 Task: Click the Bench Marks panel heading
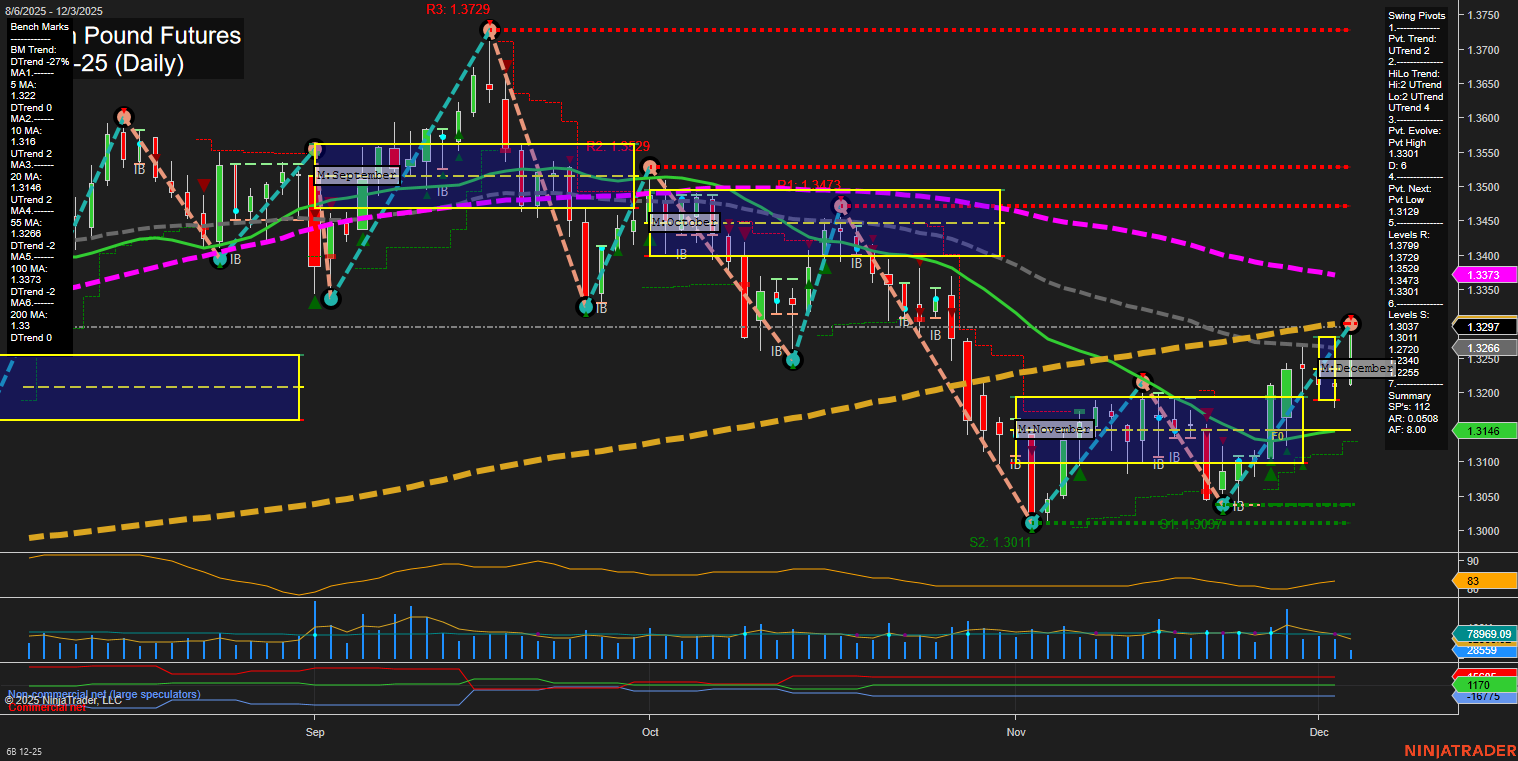coord(39,26)
